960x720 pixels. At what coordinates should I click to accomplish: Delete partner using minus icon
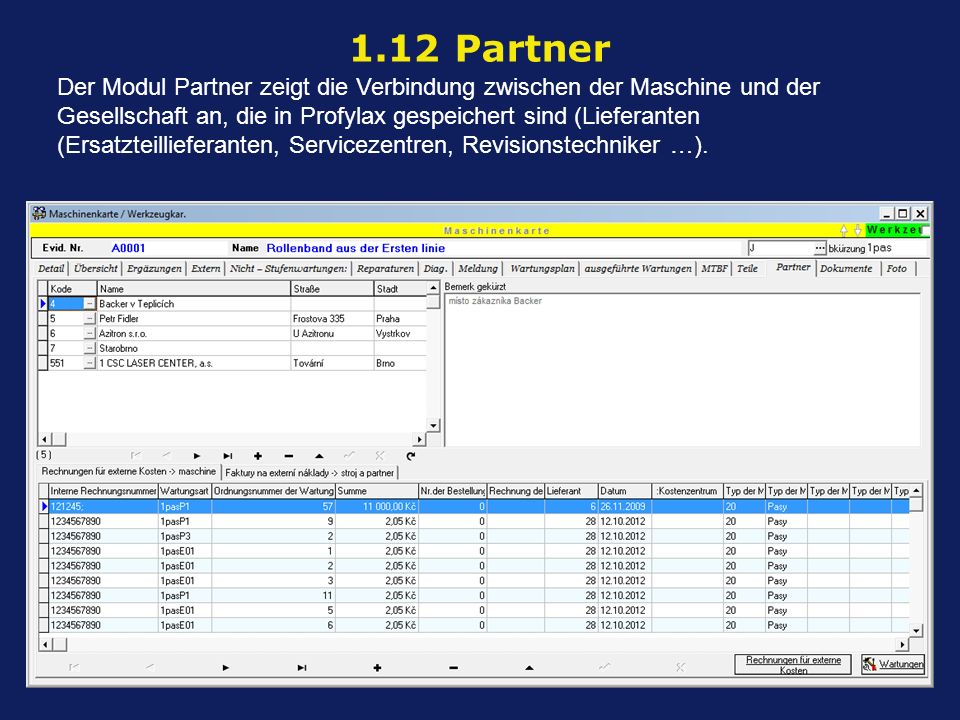(288, 456)
